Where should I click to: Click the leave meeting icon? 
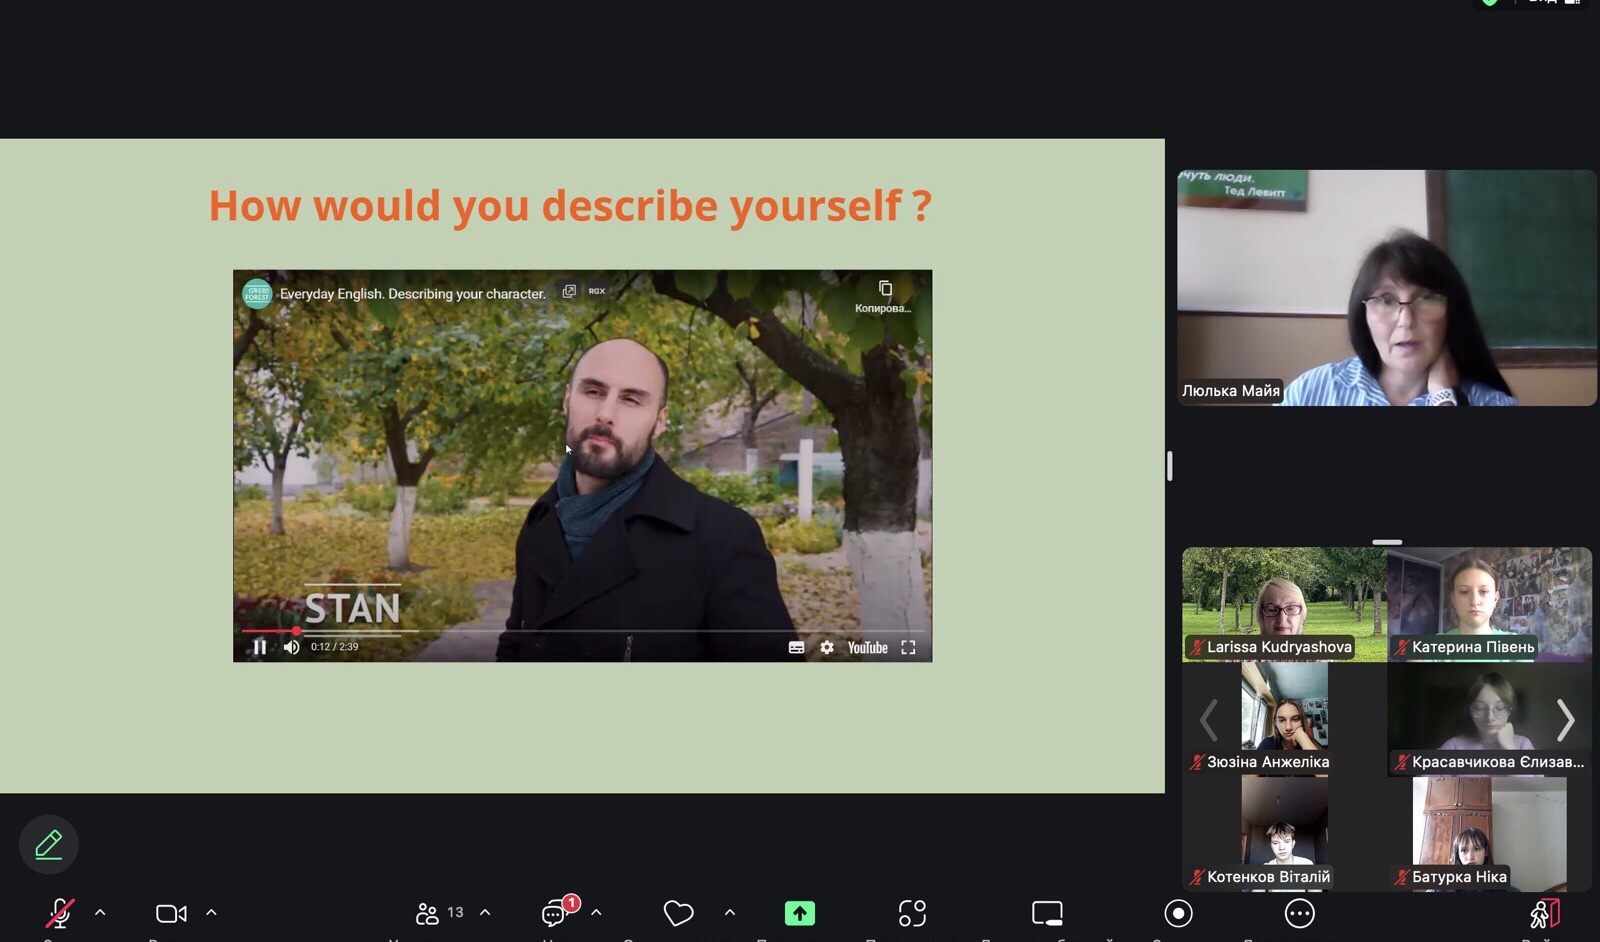[1544, 913]
